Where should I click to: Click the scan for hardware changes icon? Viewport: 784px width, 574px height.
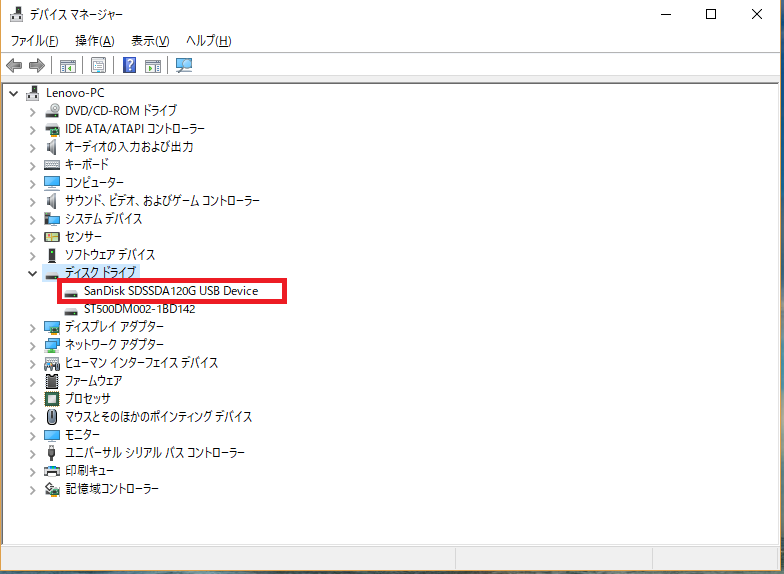(x=184, y=65)
